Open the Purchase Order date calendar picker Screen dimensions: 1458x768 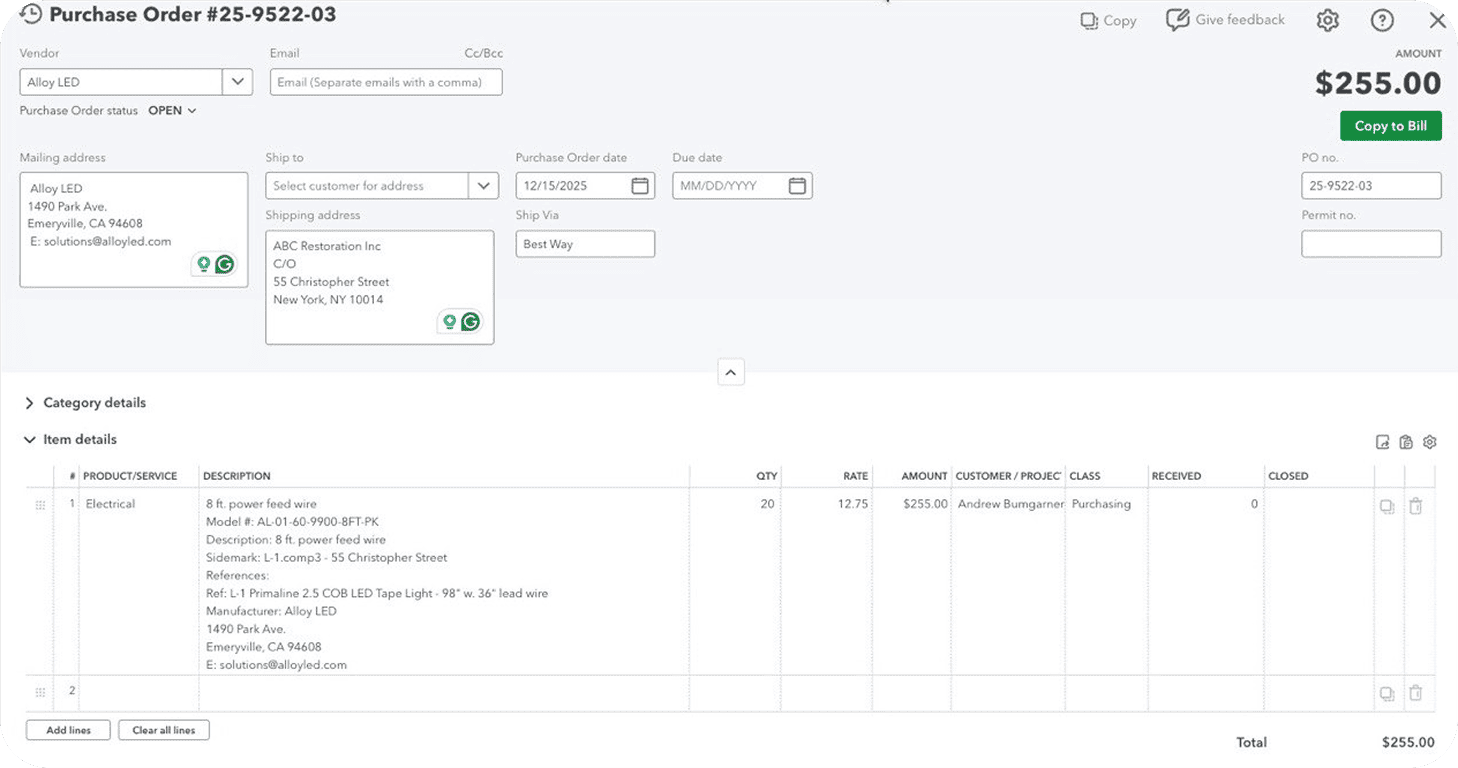[x=640, y=186]
